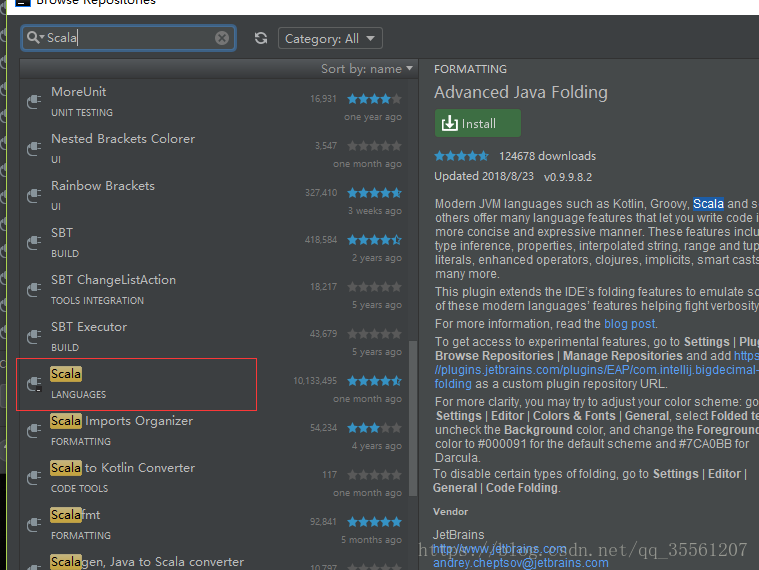Screen dimensions: 759x570
Task: Click the plugin list vertical scrollbar thumb
Action: [x=413, y=419]
